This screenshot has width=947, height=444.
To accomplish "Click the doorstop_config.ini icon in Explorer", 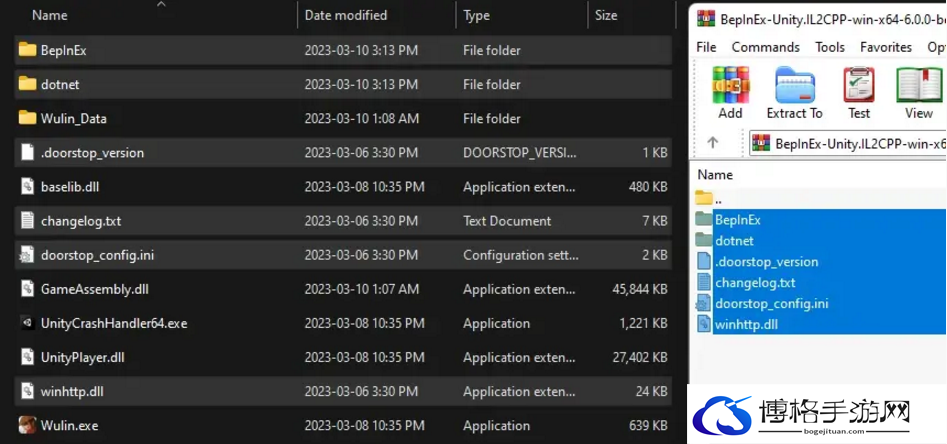I will coord(27,255).
